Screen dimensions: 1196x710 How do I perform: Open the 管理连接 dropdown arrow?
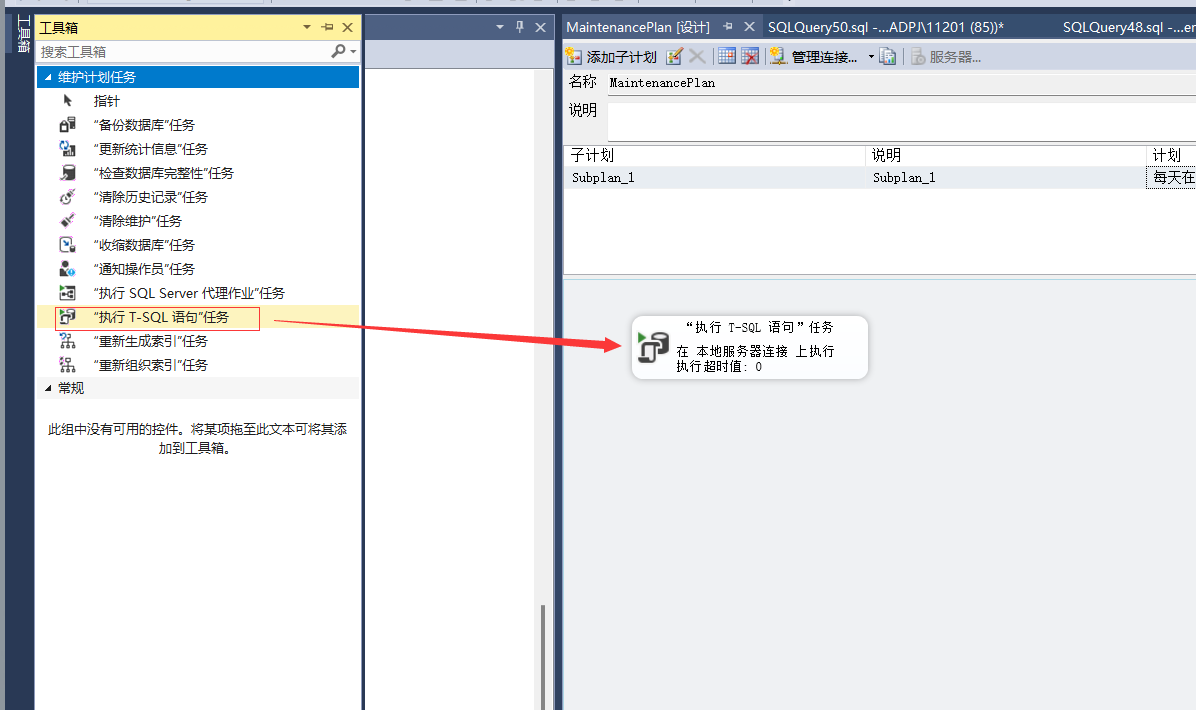coord(871,56)
